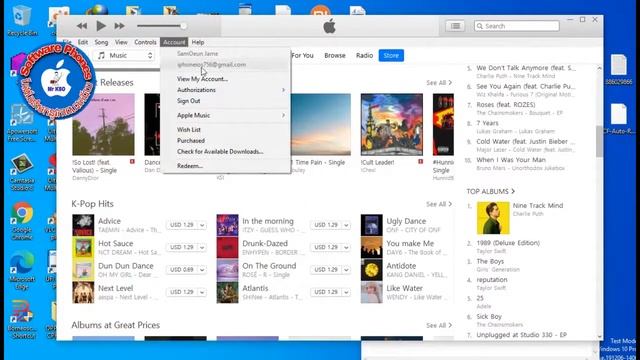Image resolution: width=640 pixels, height=360 pixels.
Task: Expand the Apple Music submenu
Action: click(x=226, y=116)
